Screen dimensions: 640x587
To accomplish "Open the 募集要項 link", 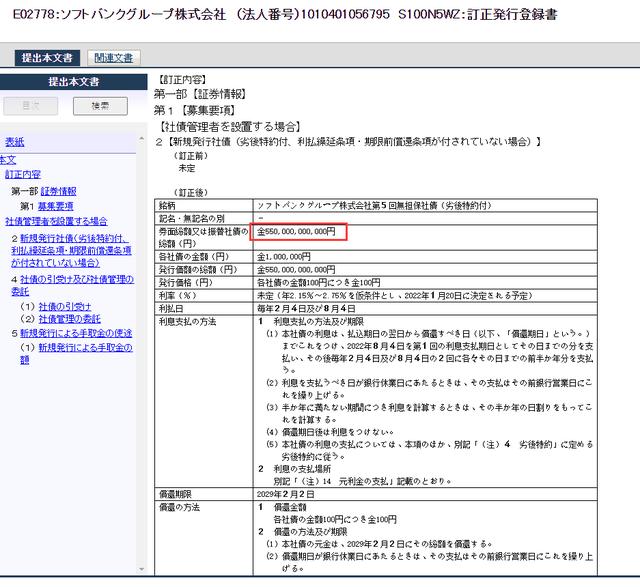I will (56, 206).
